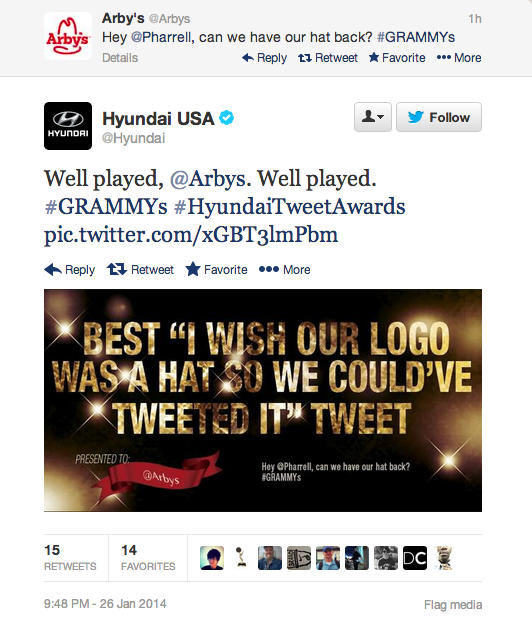Open the #HyundaiTweetAwards hashtag
This screenshot has height=634, width=532.
(289, 207)
